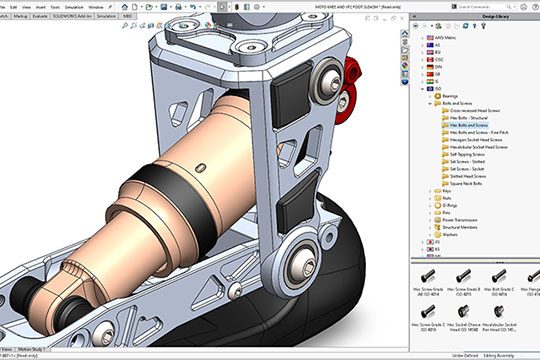Click the Print icon in top toolbar
The height and width of the screenshot is (360, 540).
tap(178, 7)
